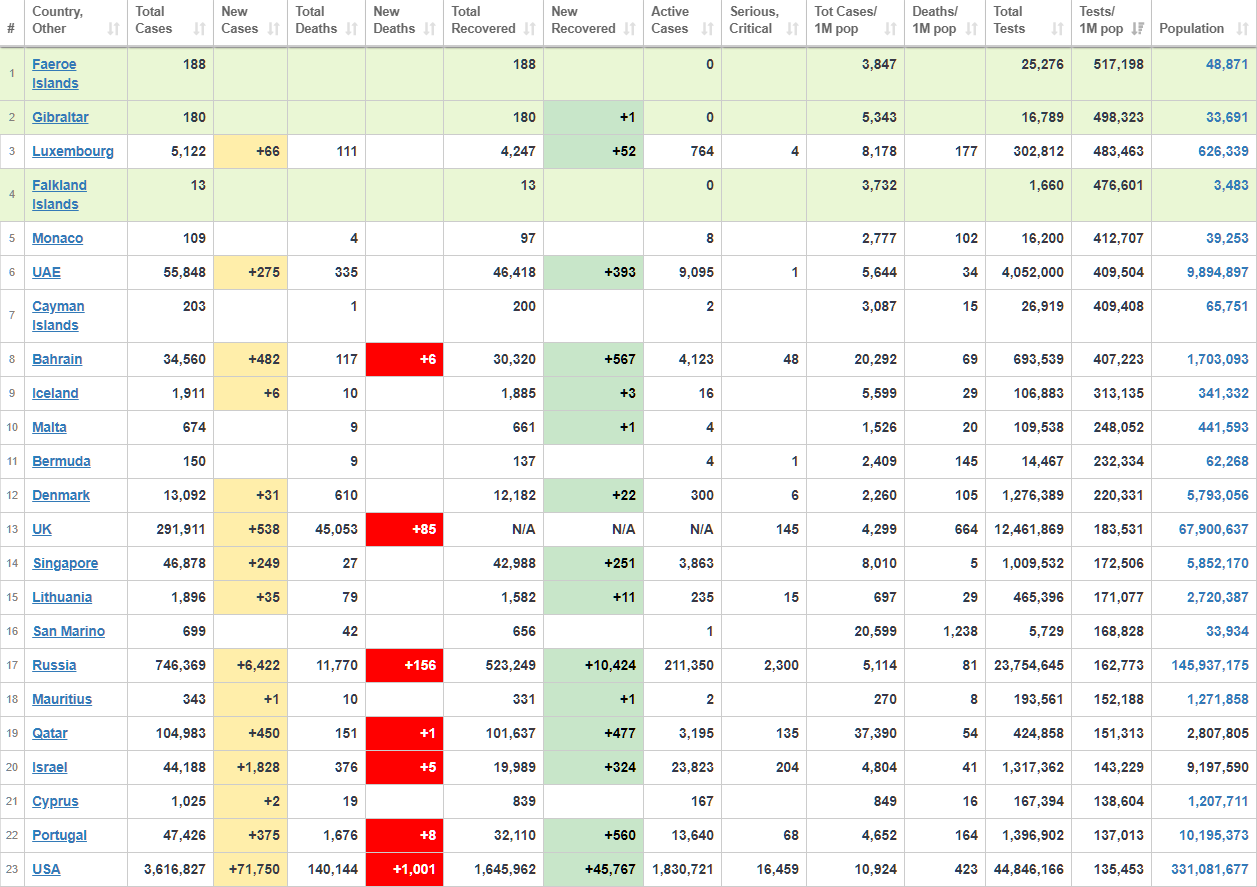Go to the Russia country page
Screen dimensions: 1257x887
tap(54, 666)
